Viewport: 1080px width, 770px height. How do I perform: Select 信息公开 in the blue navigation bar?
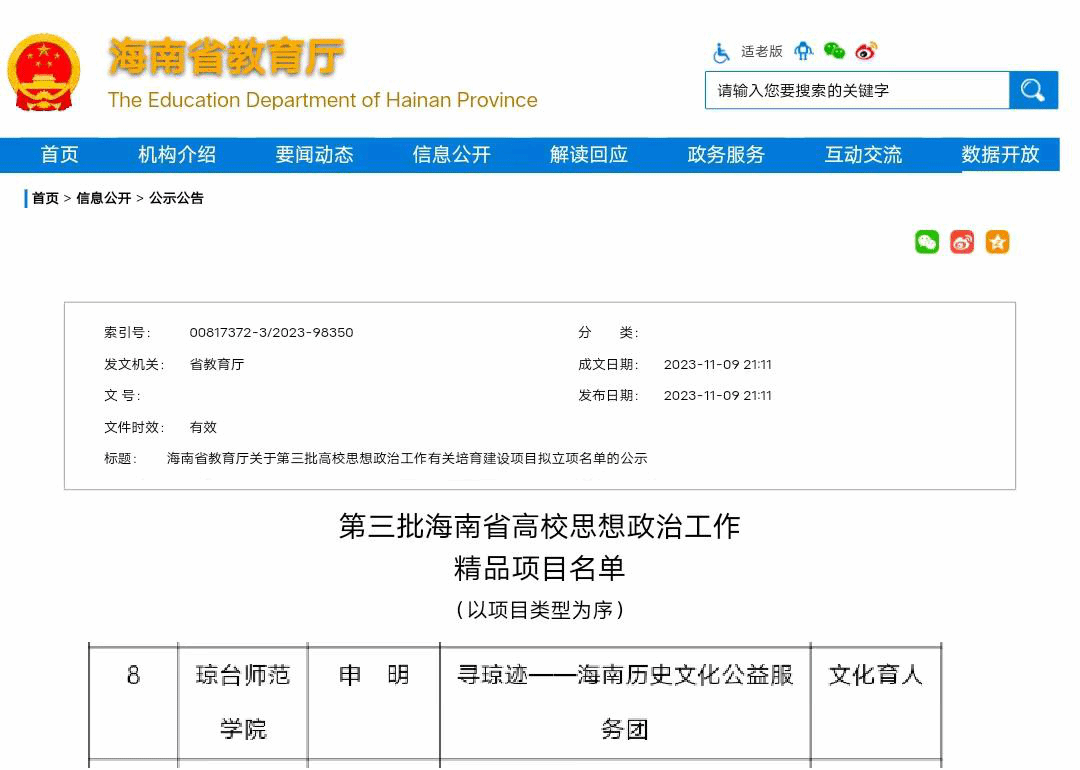pyautogui.click(x=451, y=155)
